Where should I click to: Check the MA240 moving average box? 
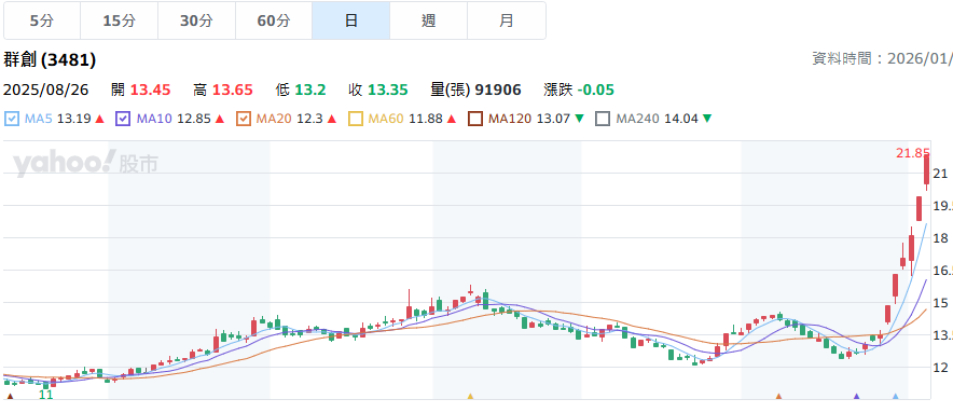click(603, 119)
